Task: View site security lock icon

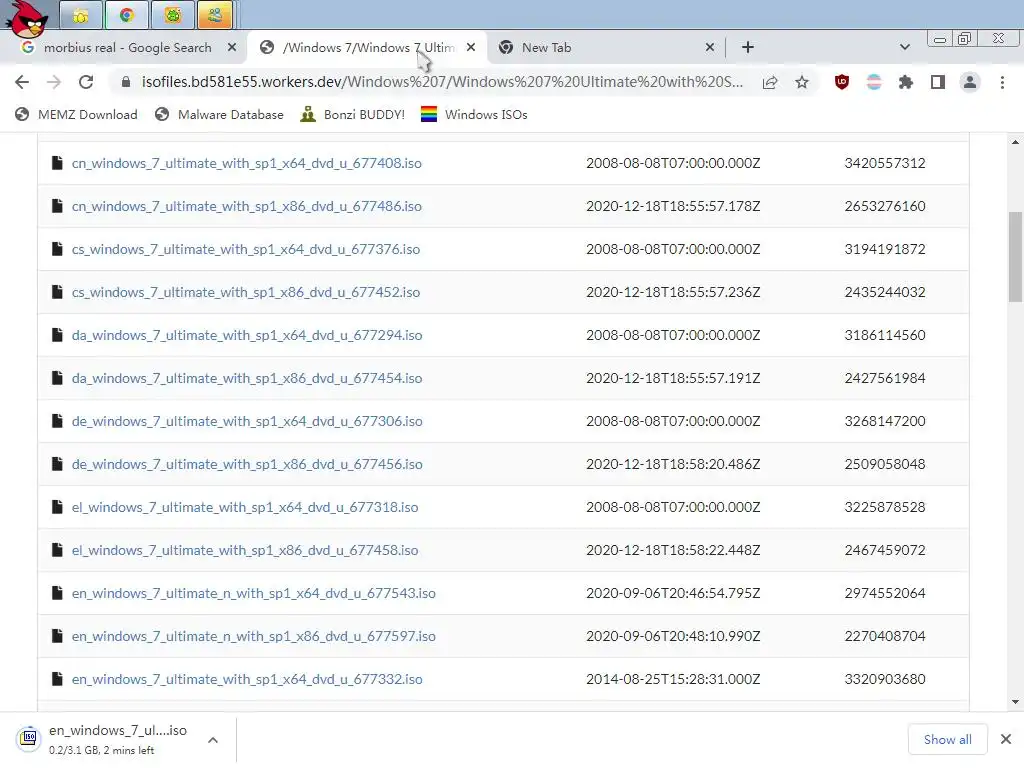Action: coord(127,82)
